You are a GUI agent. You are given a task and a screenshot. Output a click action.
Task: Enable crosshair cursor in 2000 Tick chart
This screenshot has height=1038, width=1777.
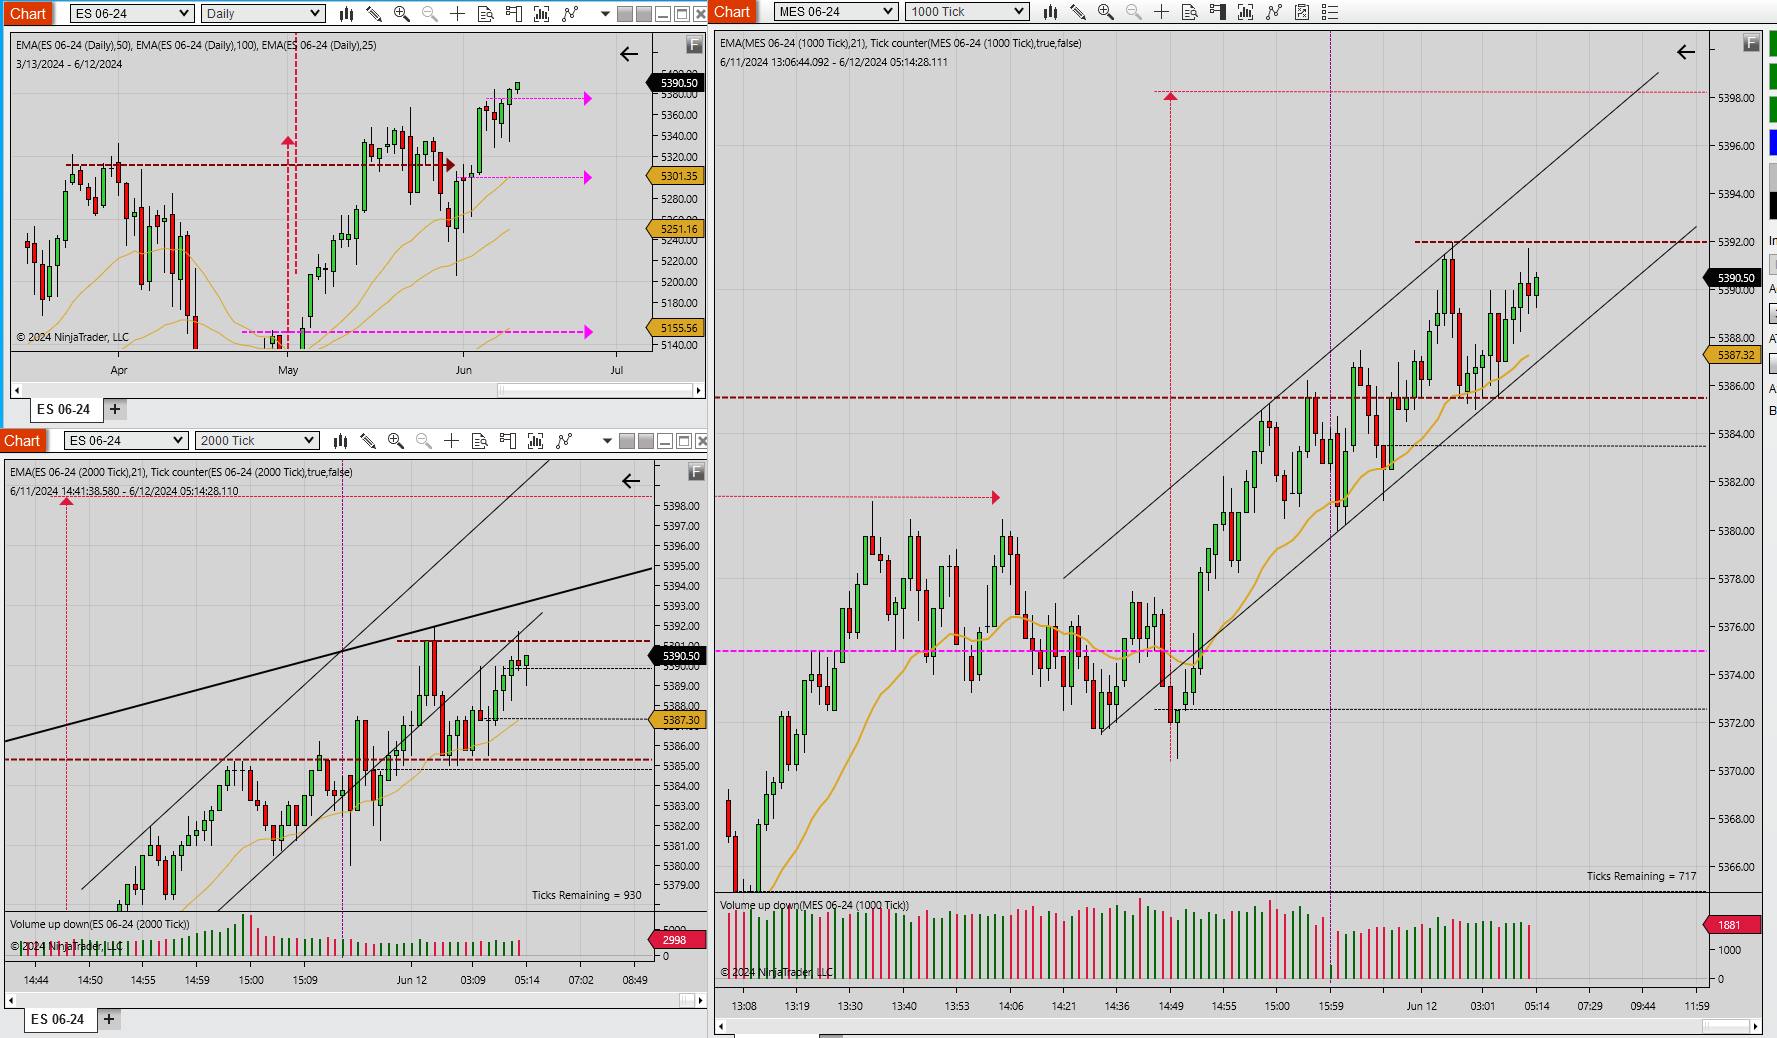point(451,440)
